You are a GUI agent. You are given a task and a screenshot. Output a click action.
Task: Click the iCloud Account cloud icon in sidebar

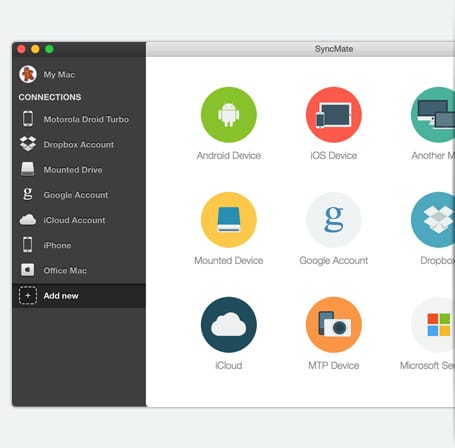coord(28,220)
